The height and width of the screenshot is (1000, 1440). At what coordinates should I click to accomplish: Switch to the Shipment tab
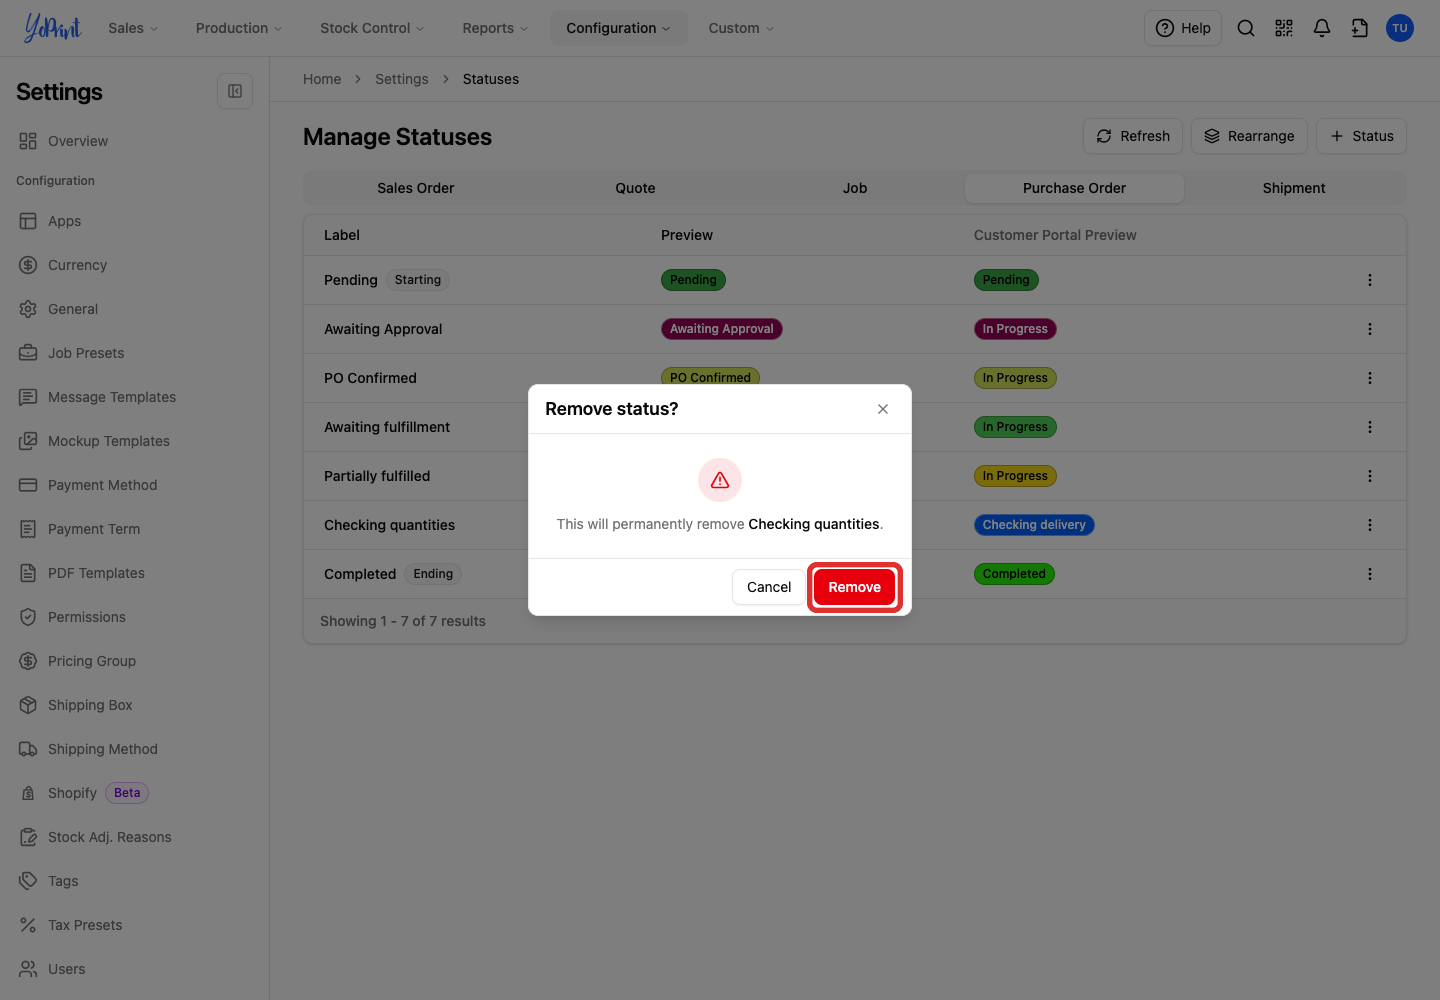tap(1294, 188)
